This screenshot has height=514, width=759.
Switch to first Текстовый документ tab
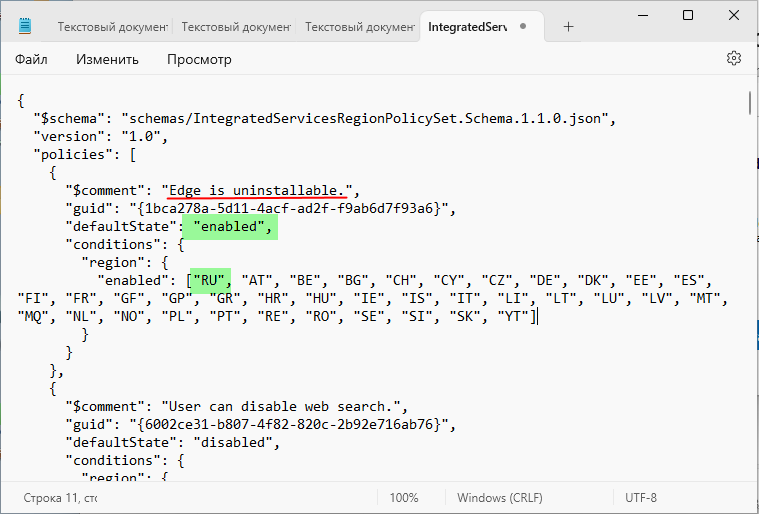click(113, 27)
